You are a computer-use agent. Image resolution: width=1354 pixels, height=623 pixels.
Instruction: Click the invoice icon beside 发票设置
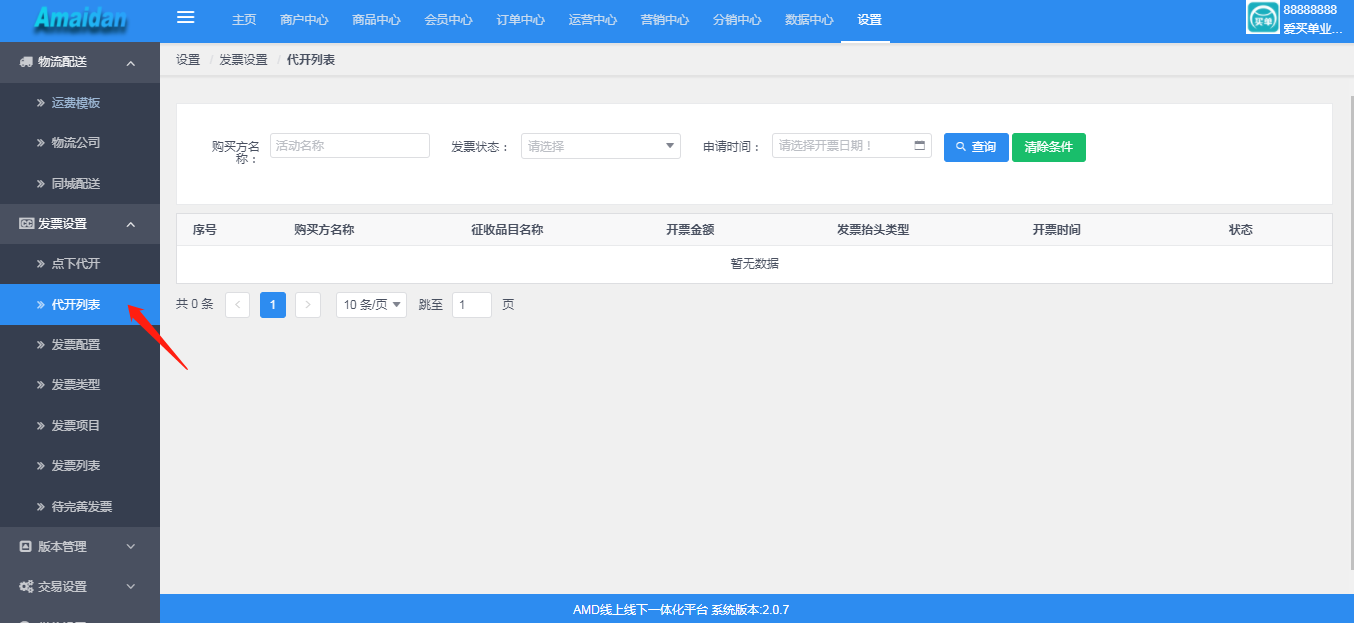(x=26, y=224)
